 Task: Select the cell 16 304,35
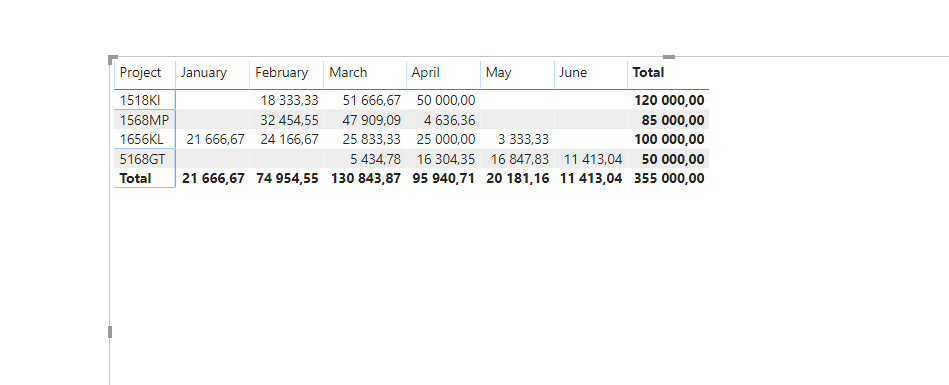[x=446, y=160]
